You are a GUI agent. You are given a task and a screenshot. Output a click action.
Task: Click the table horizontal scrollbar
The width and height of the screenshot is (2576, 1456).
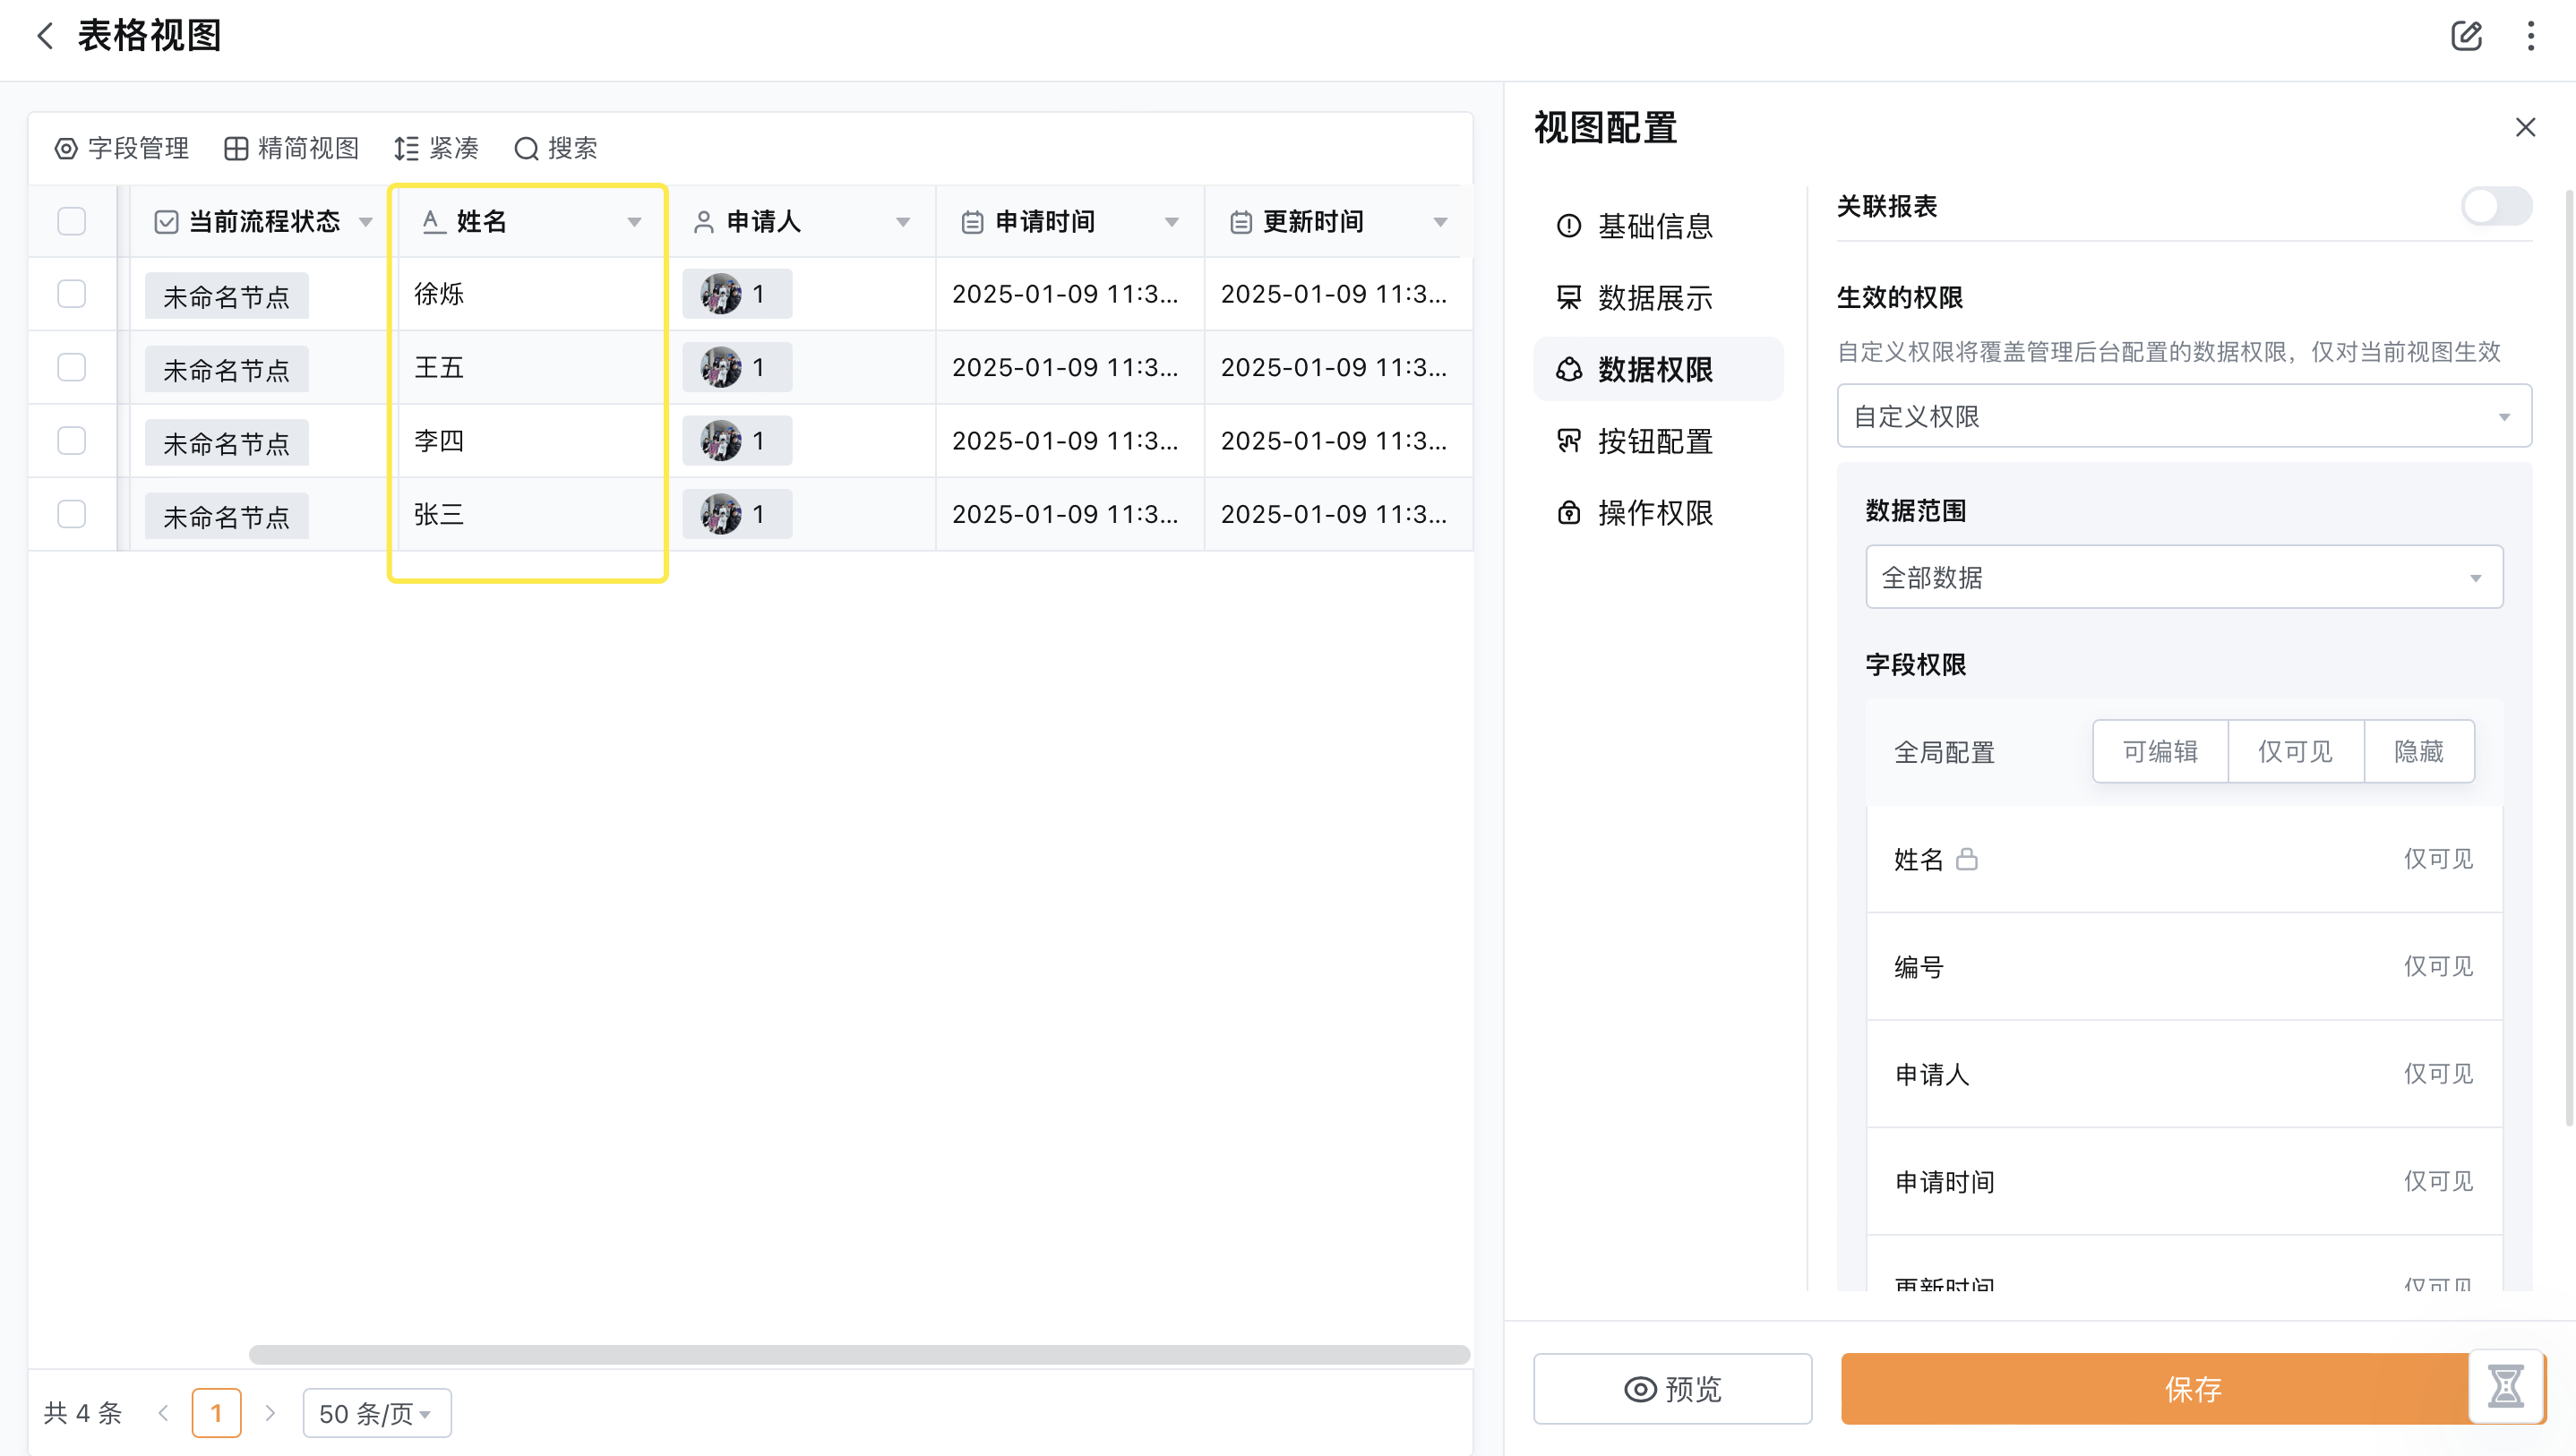pos(859,1355)
